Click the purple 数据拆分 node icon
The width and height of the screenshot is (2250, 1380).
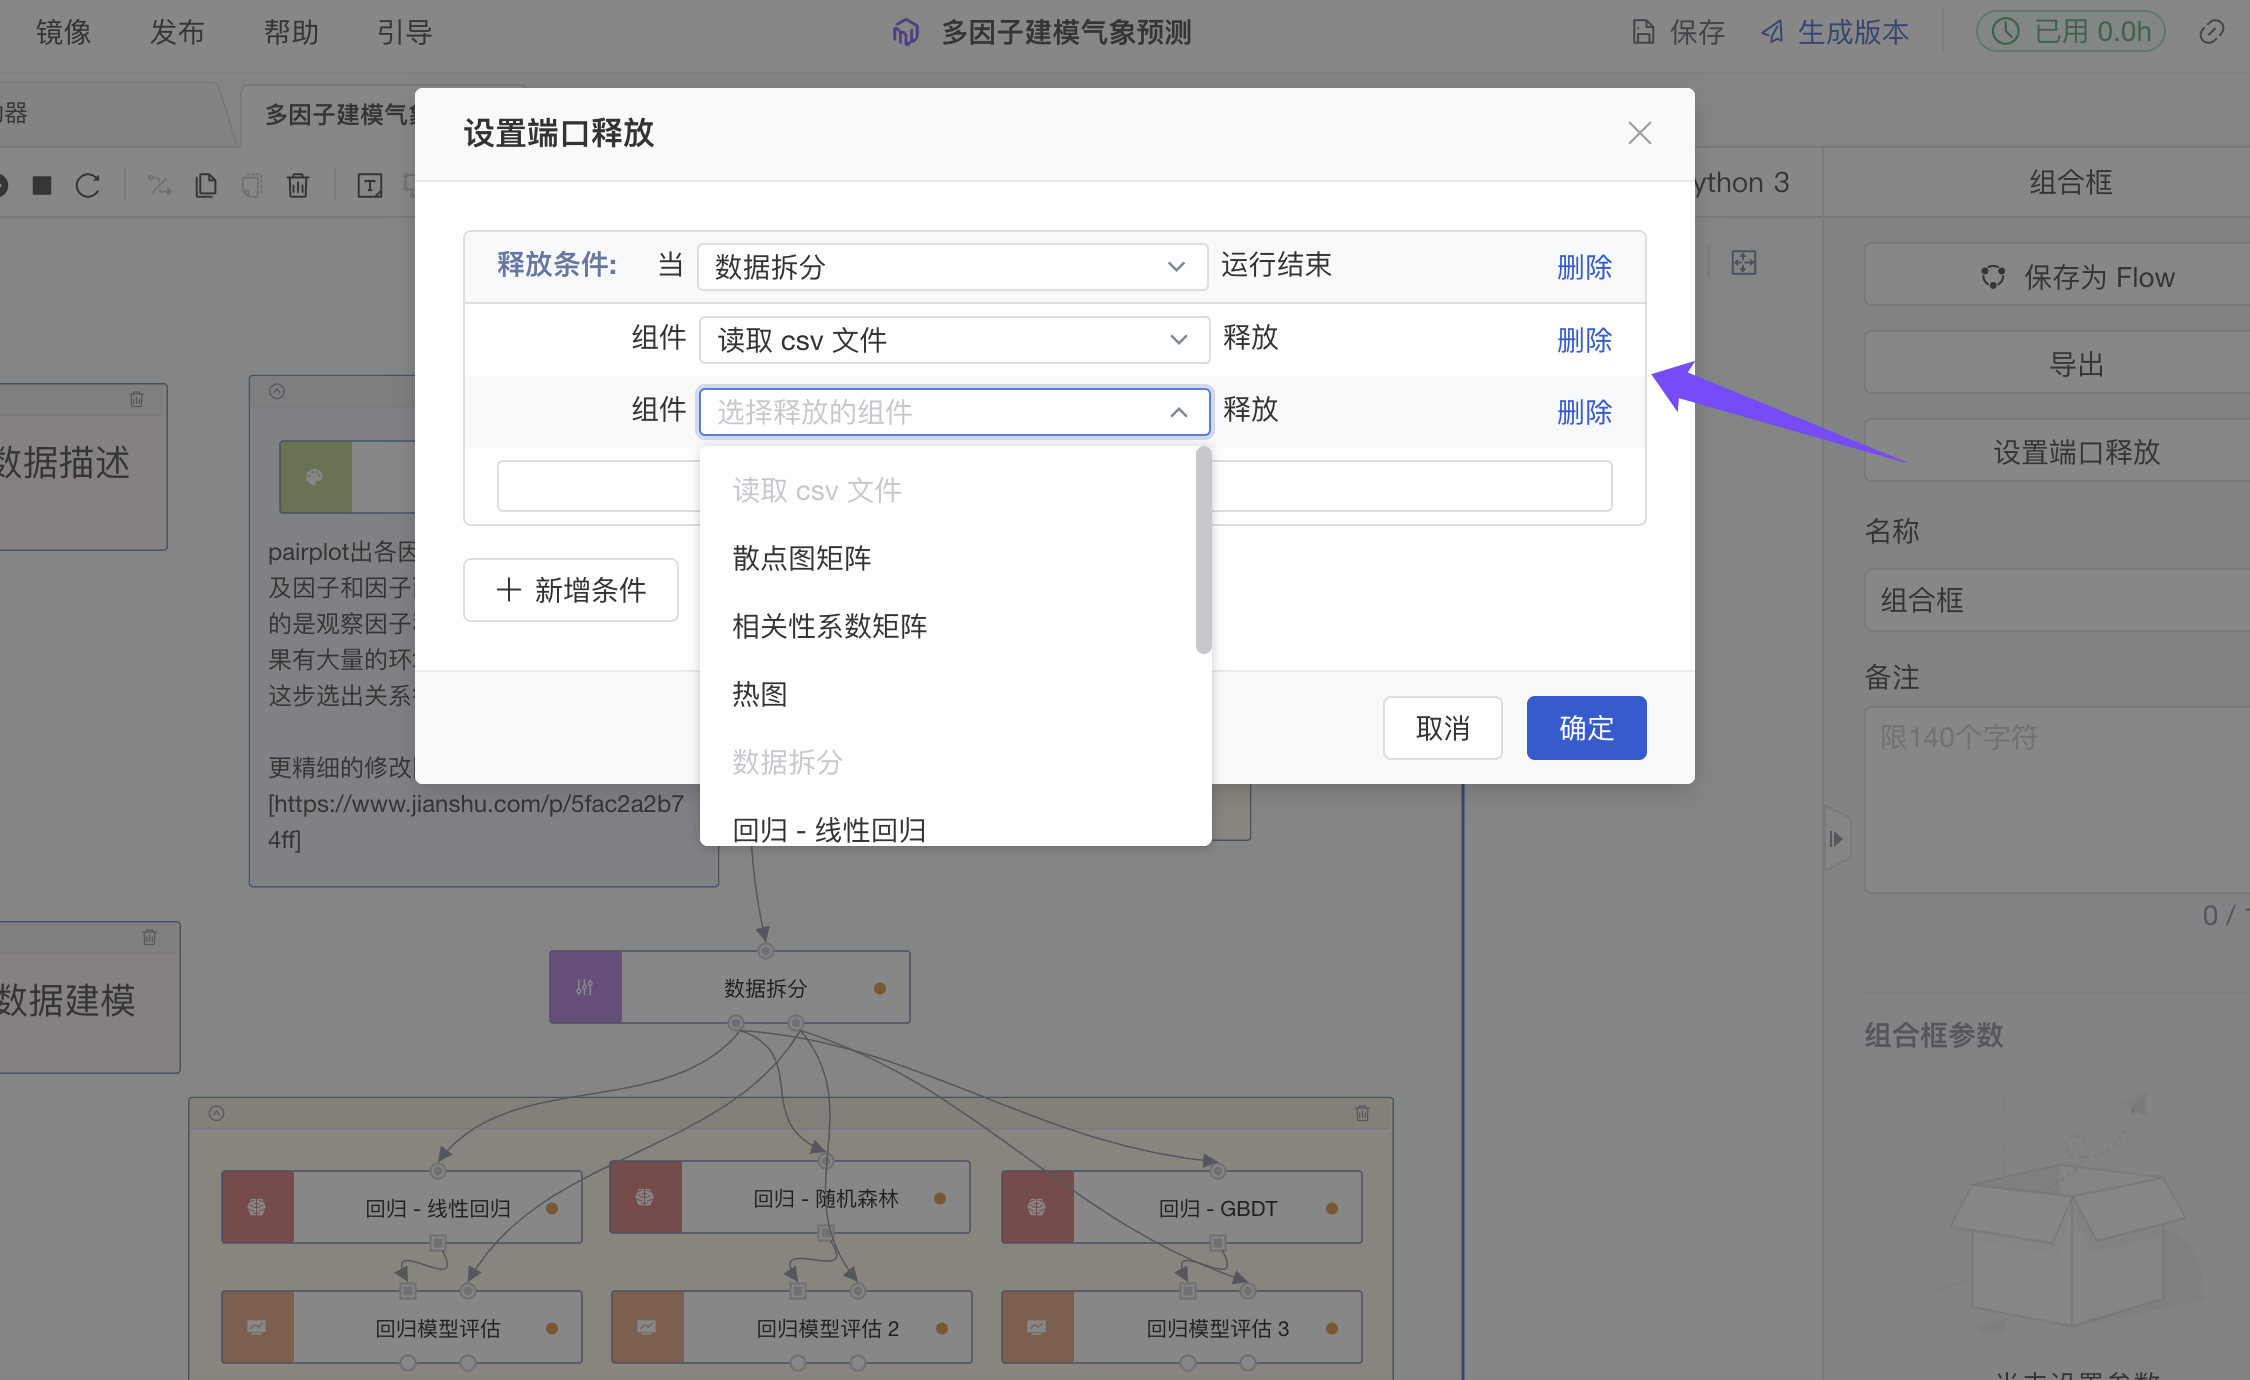click(x=585, y=987)
